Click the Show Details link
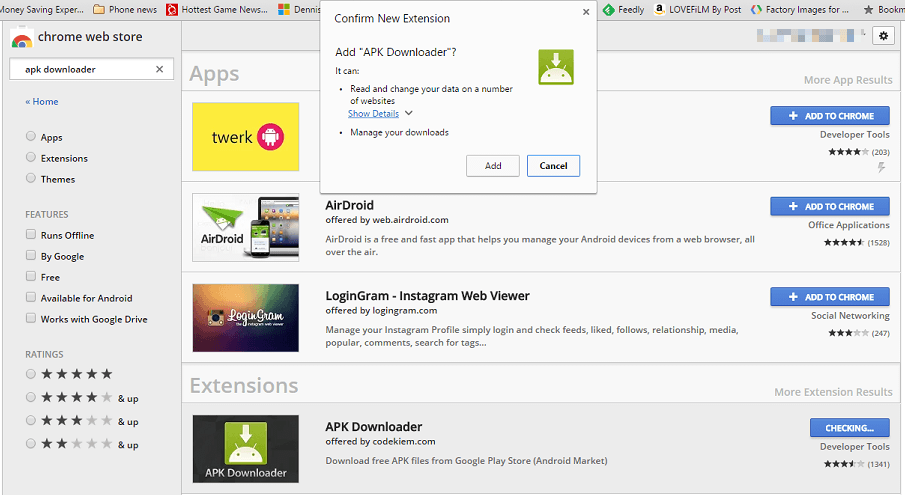This screenshot has width=905, height=495. (373, 114)
